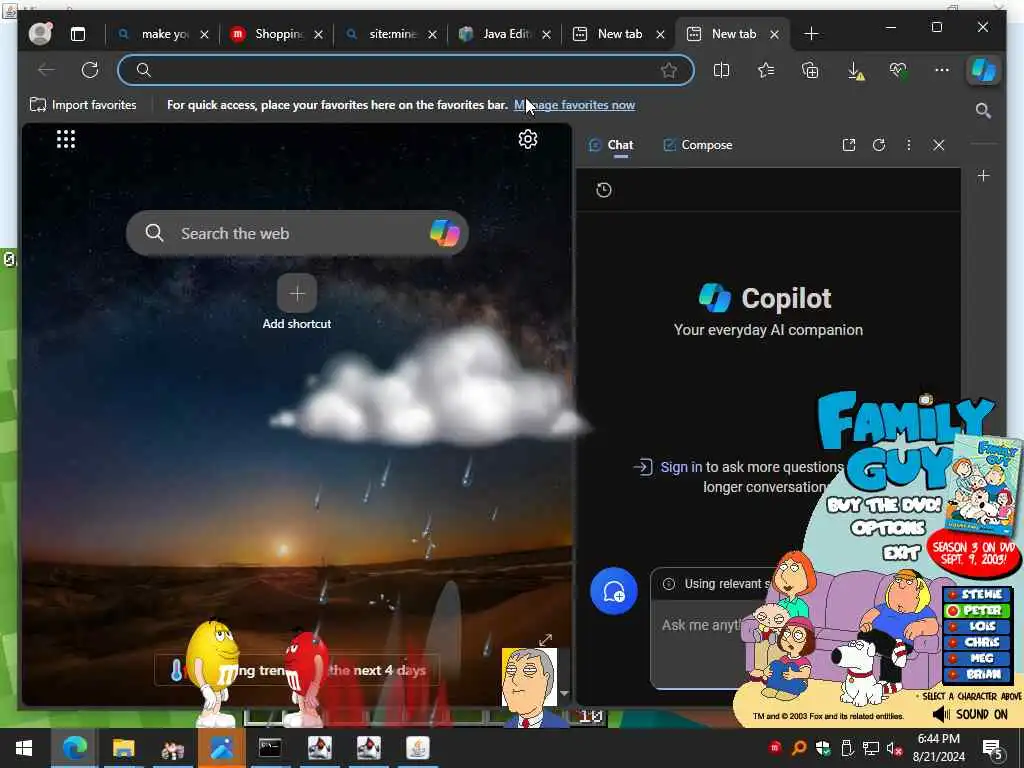Open the notification center icon
Screen dimensions: 1024x768
[992, 748]
